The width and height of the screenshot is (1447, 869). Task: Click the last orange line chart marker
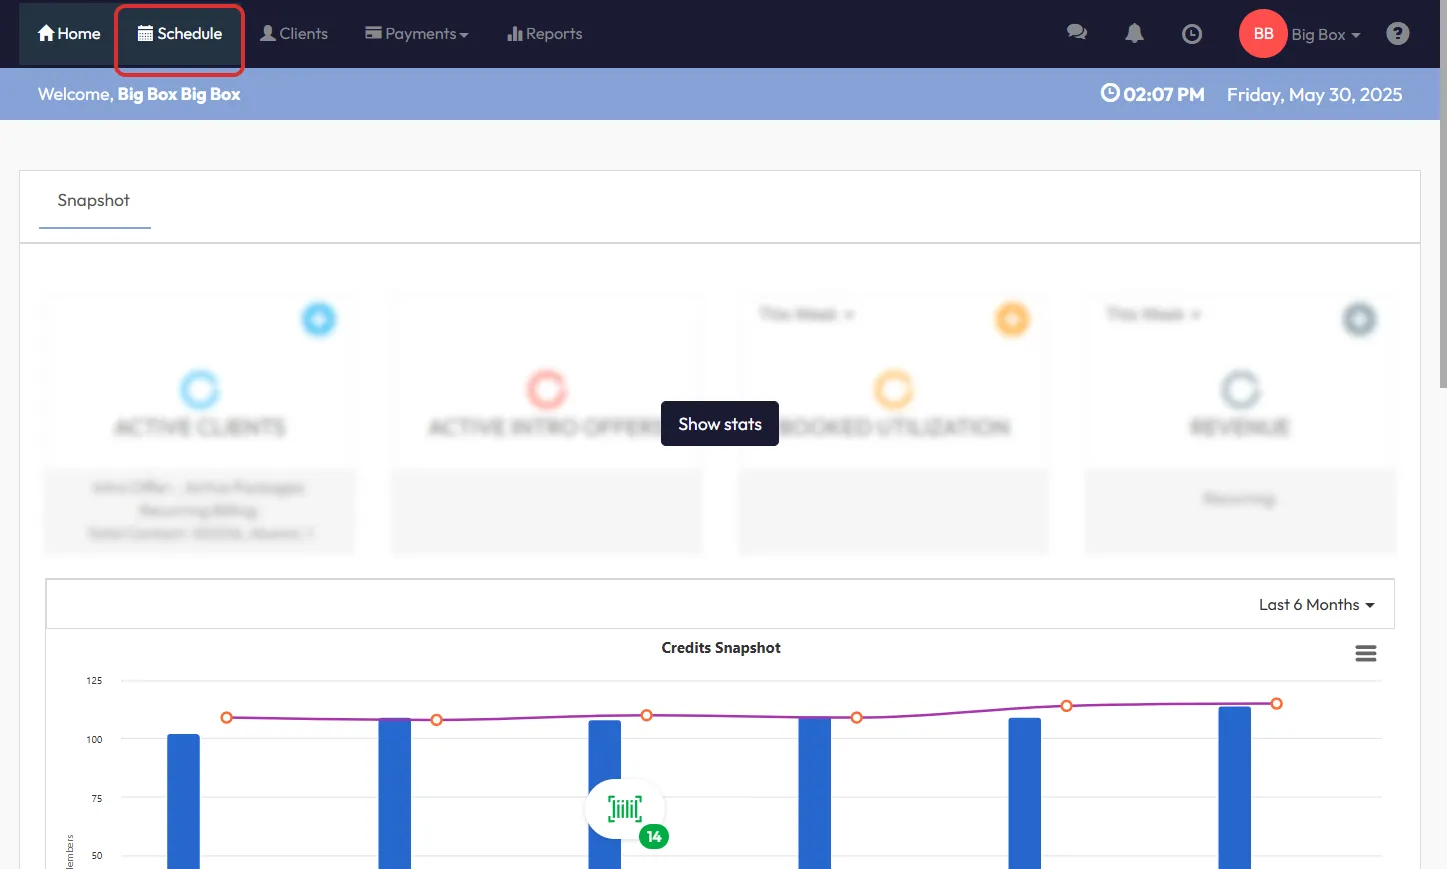pos(1276,704)
